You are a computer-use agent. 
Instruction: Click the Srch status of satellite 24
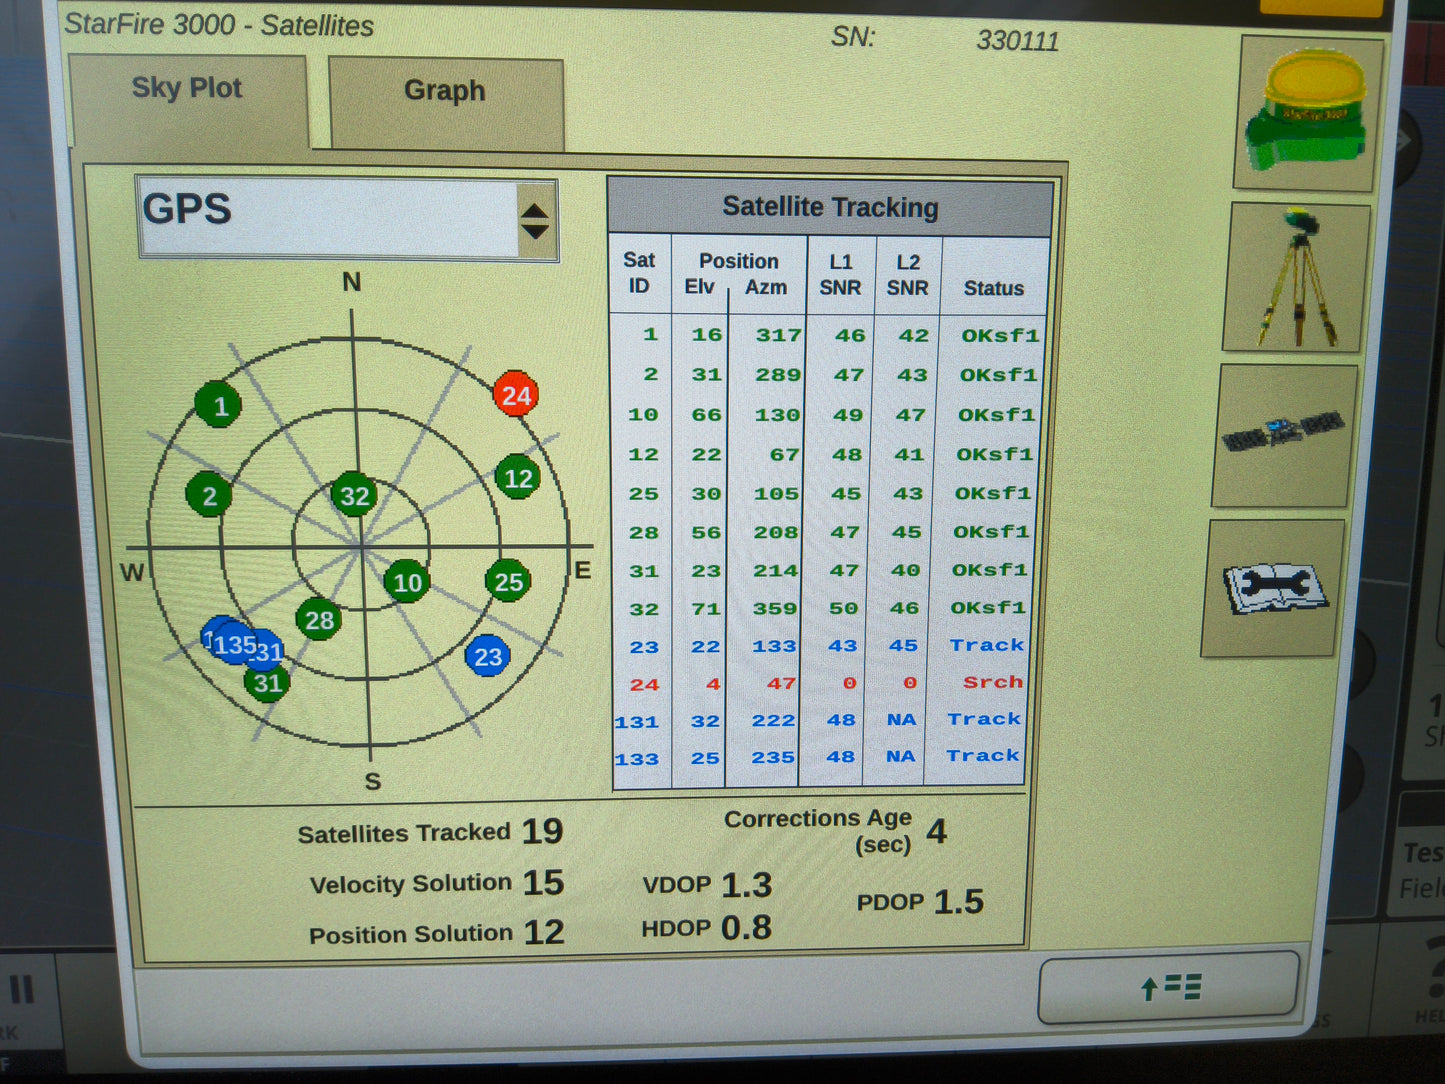click(993, 682)
